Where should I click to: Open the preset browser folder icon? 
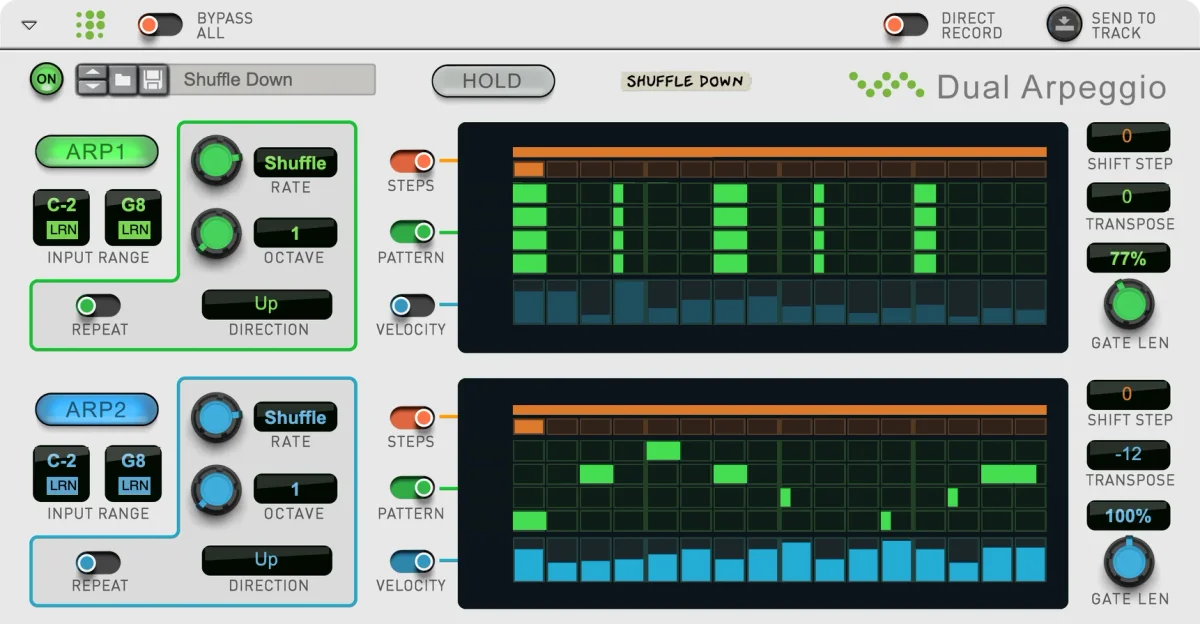pyautogui.click(x=122, y=80)
